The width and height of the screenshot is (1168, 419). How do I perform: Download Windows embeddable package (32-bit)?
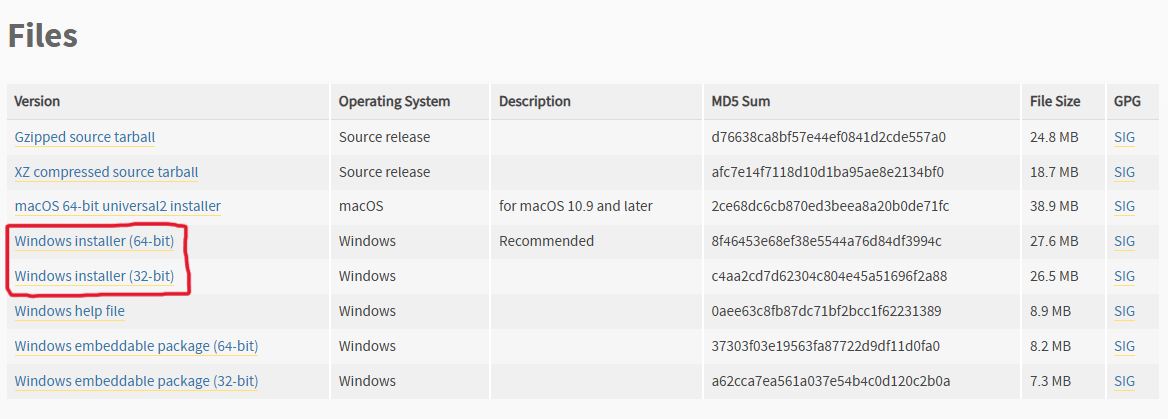(x=136, y=381)
